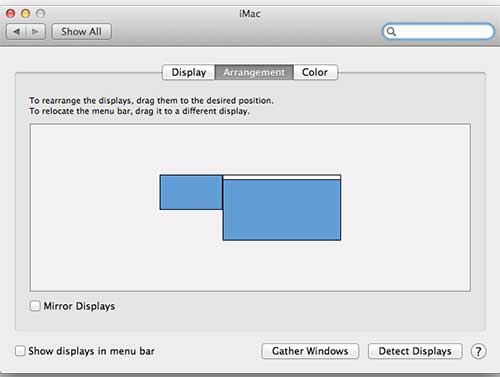The height and width of the screenshot is (377, 500).
Task: Select the larger right display rectangle
Action: coord(282,210)
